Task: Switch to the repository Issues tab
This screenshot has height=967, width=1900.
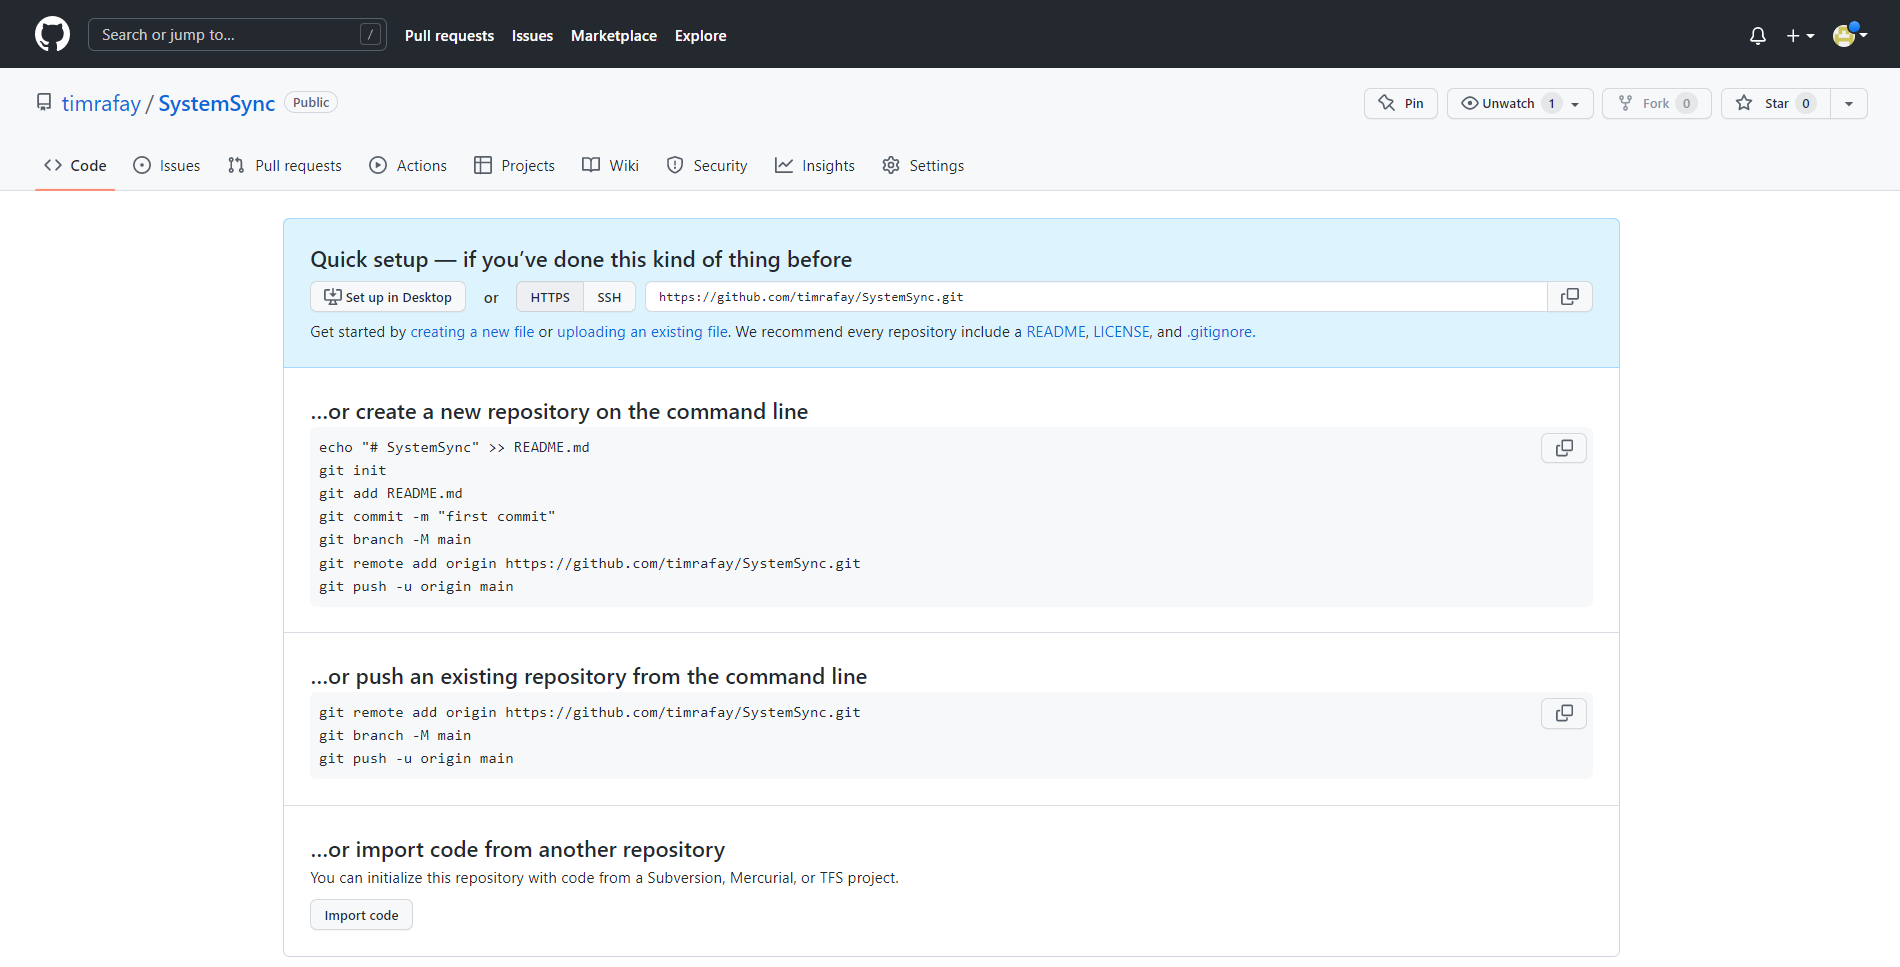Action: pos(167,165)
